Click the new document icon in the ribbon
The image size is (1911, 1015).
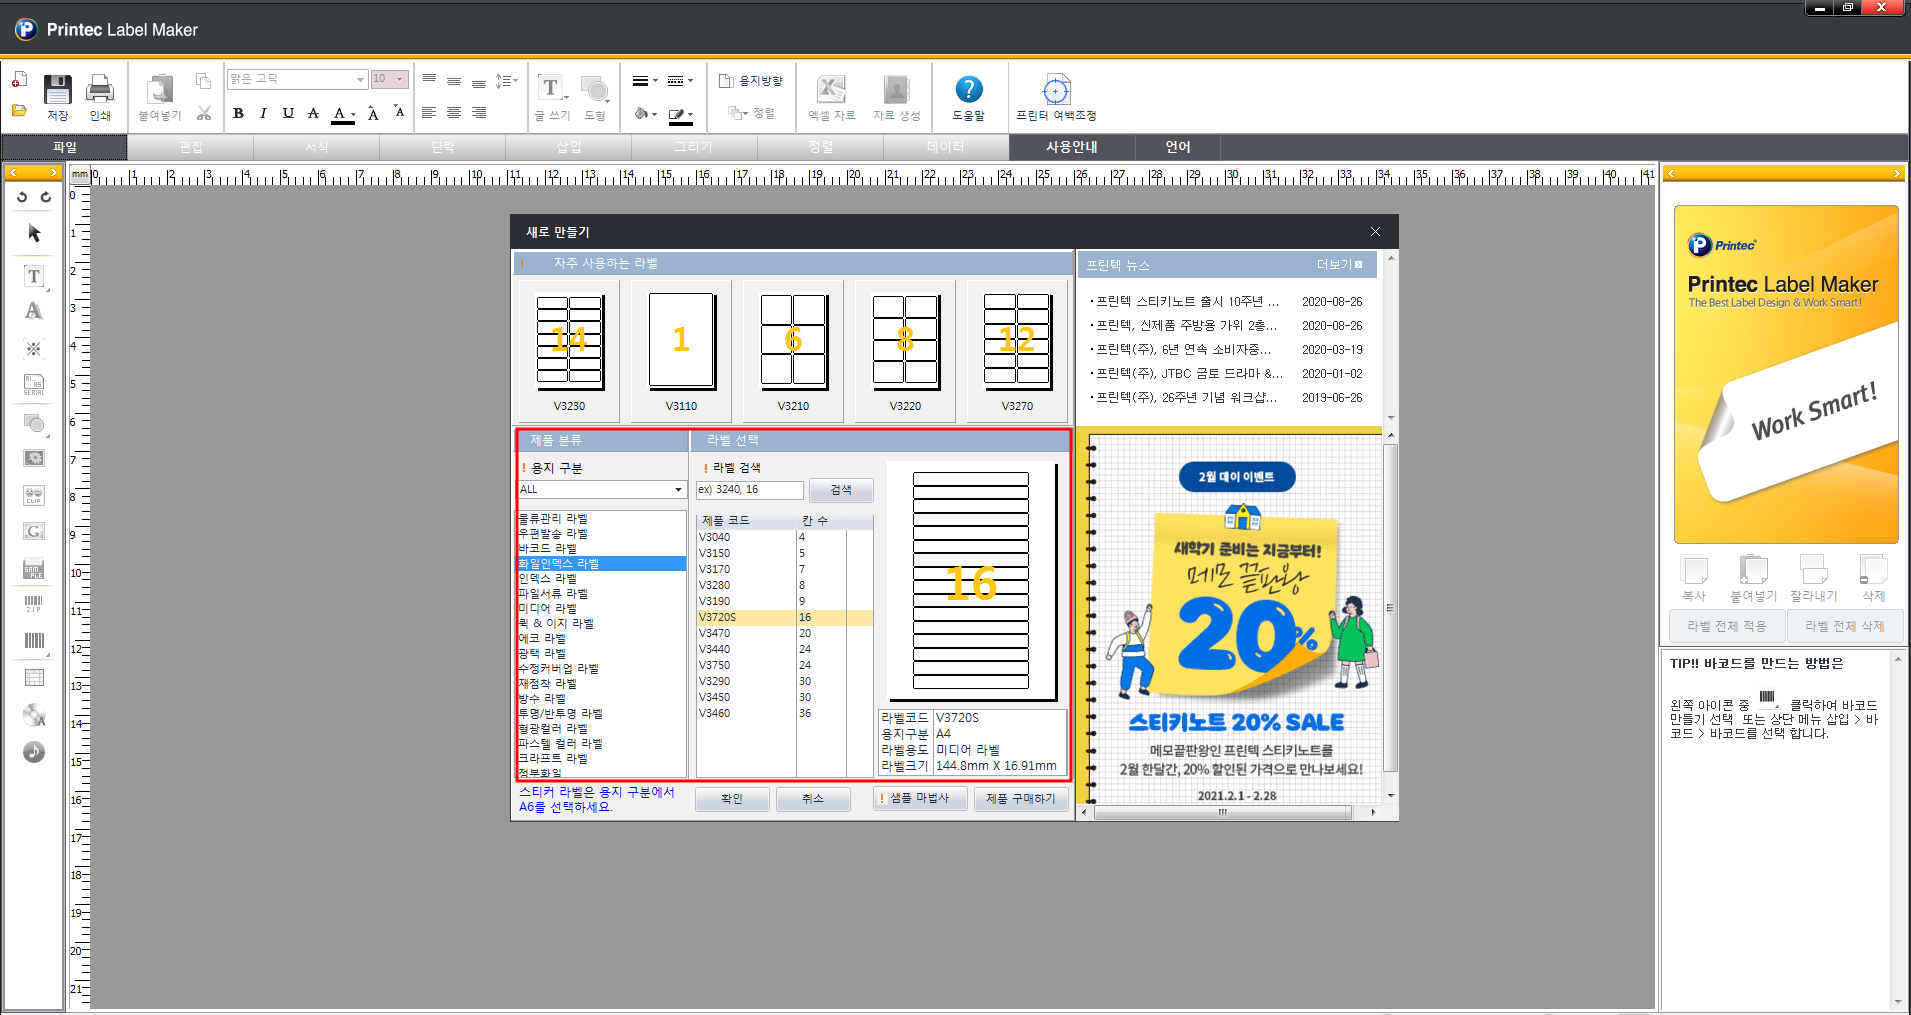(19, 80)
